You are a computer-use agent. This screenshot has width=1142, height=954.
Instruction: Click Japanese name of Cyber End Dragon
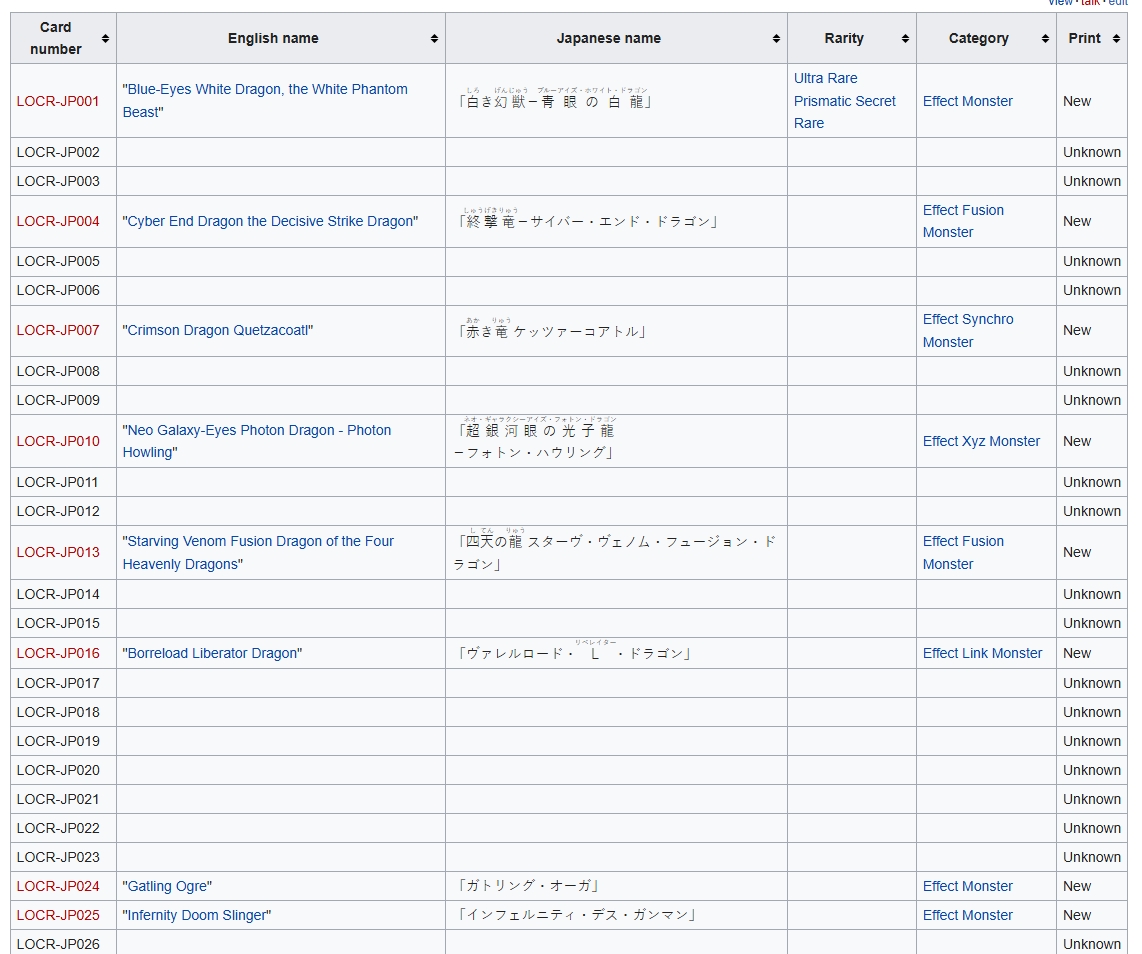point(588,219)
